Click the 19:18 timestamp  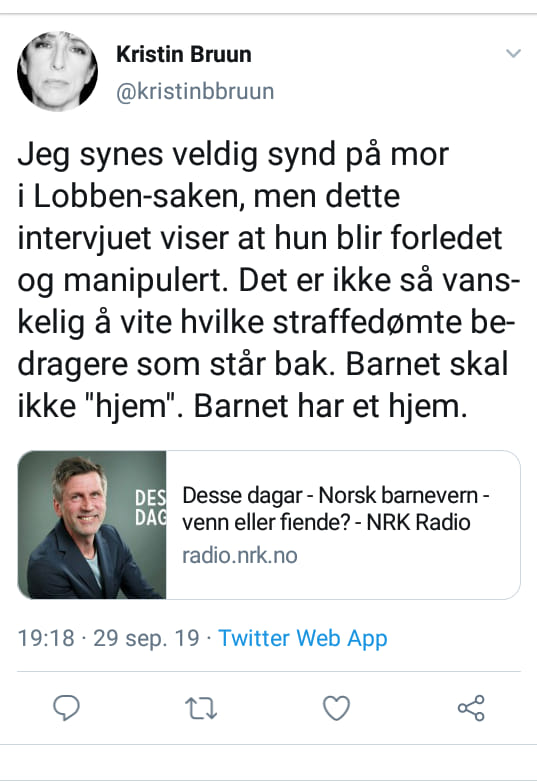(x=46, y=638)
